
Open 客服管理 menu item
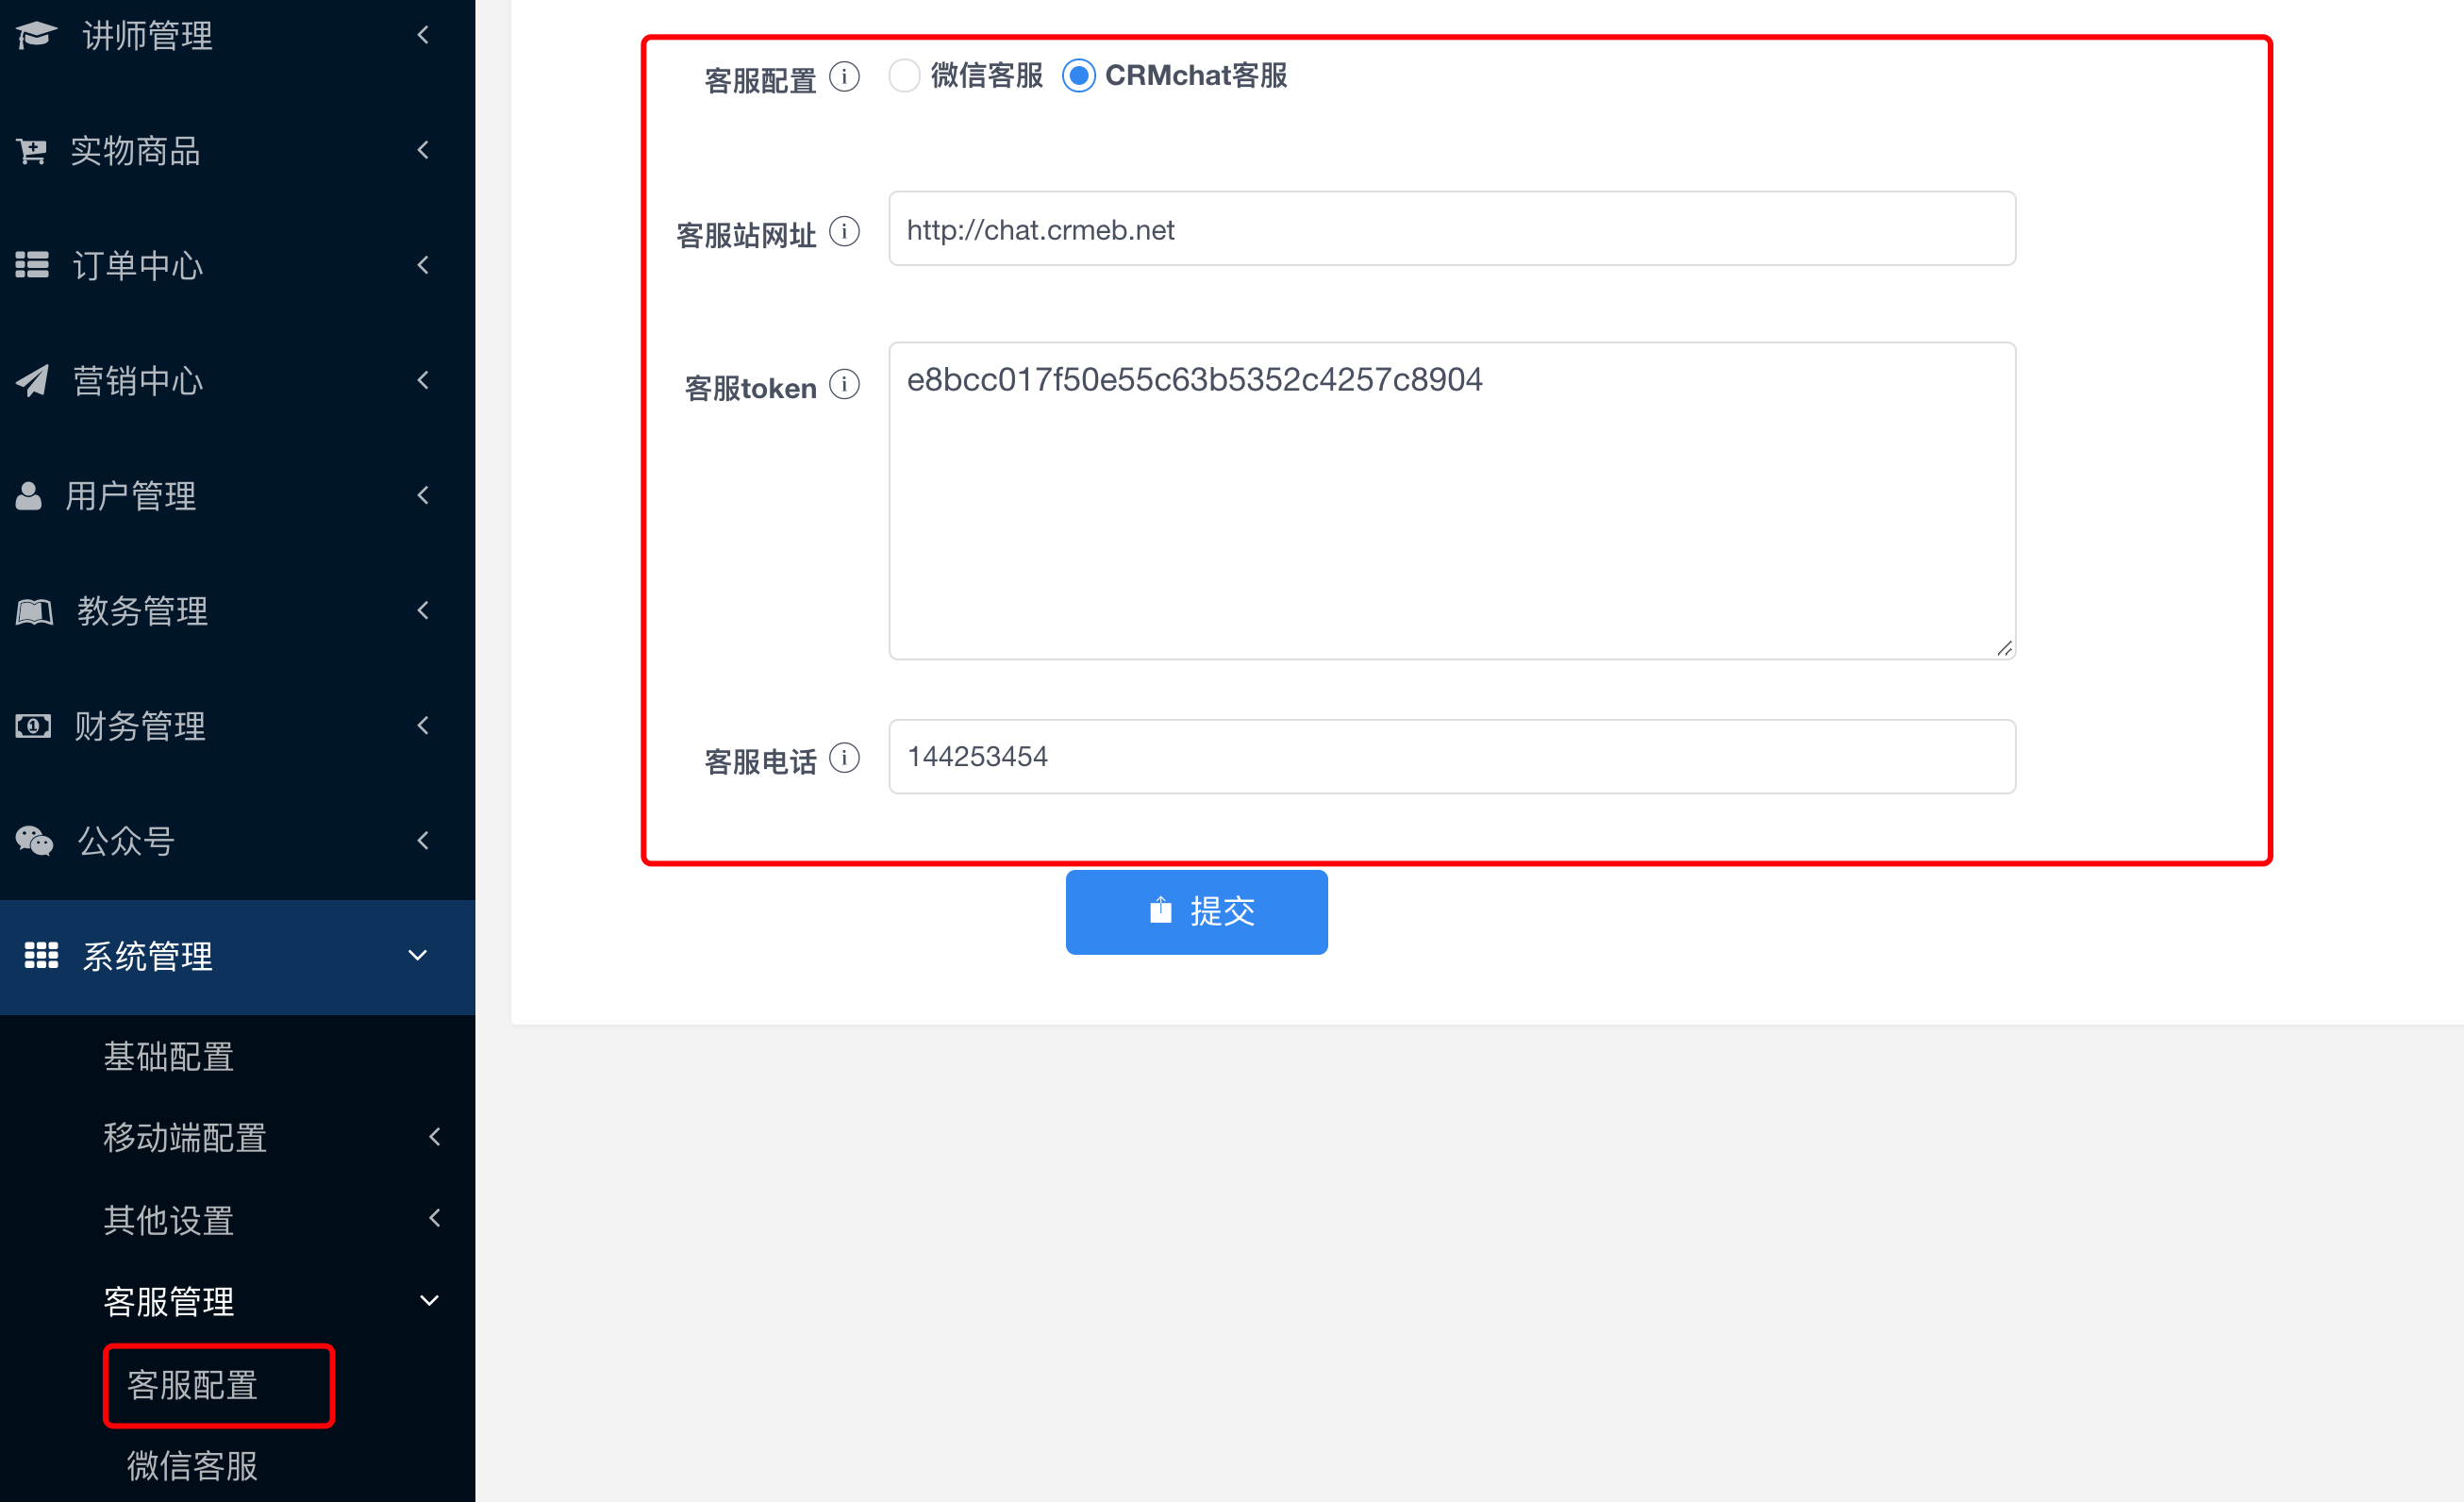169,1302
